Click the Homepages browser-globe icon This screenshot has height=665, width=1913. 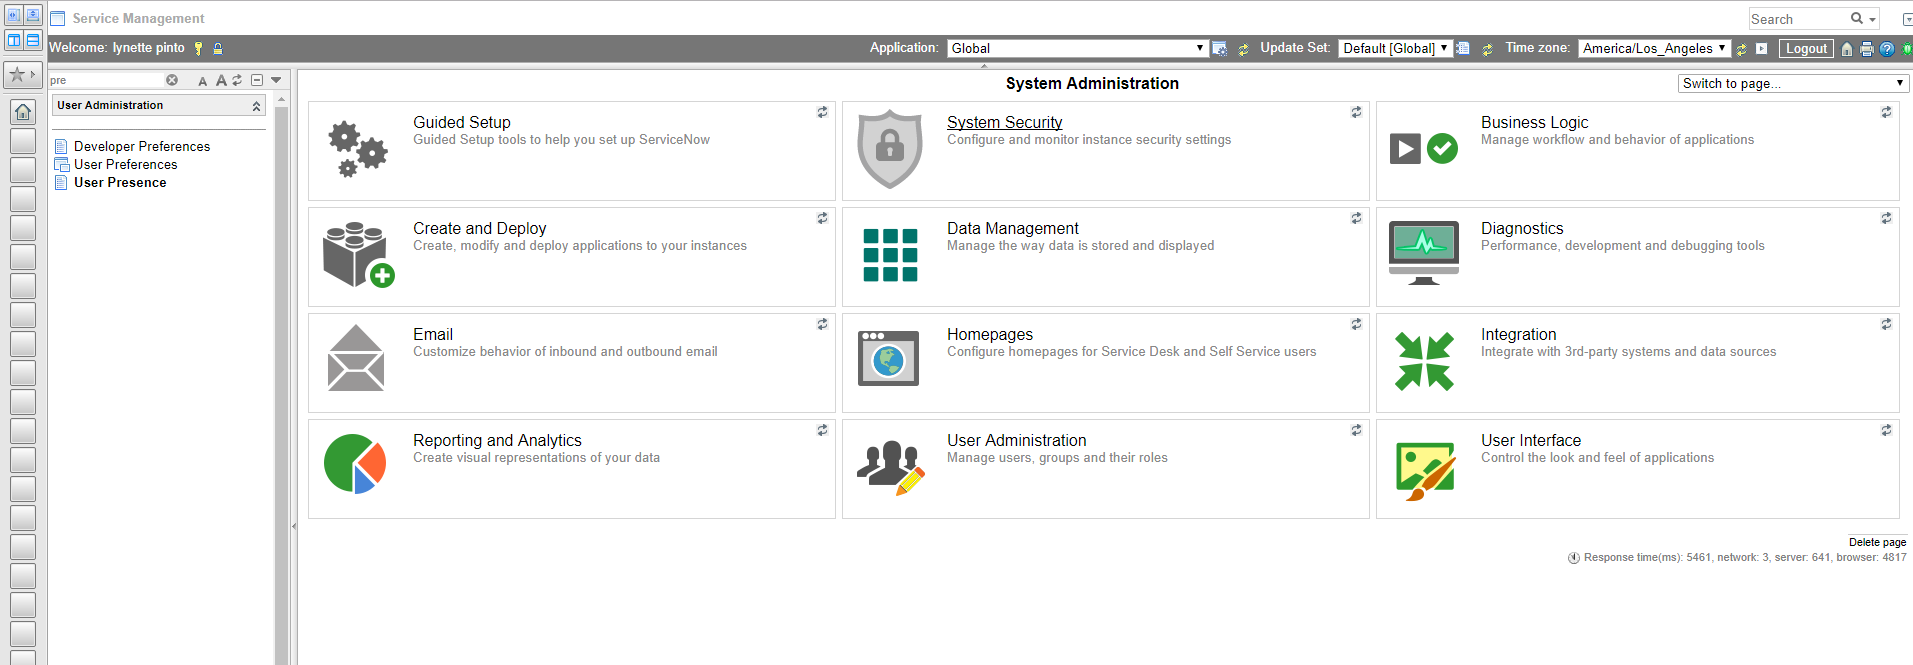(889, 358)
